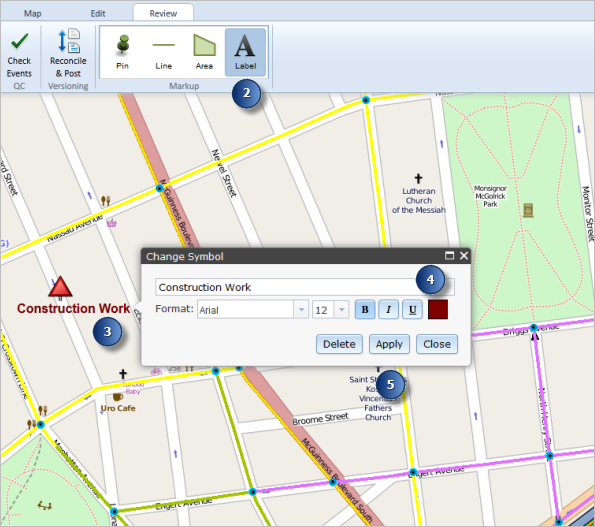
Task: Select the Construction Work map label
Action: [74, 308]
